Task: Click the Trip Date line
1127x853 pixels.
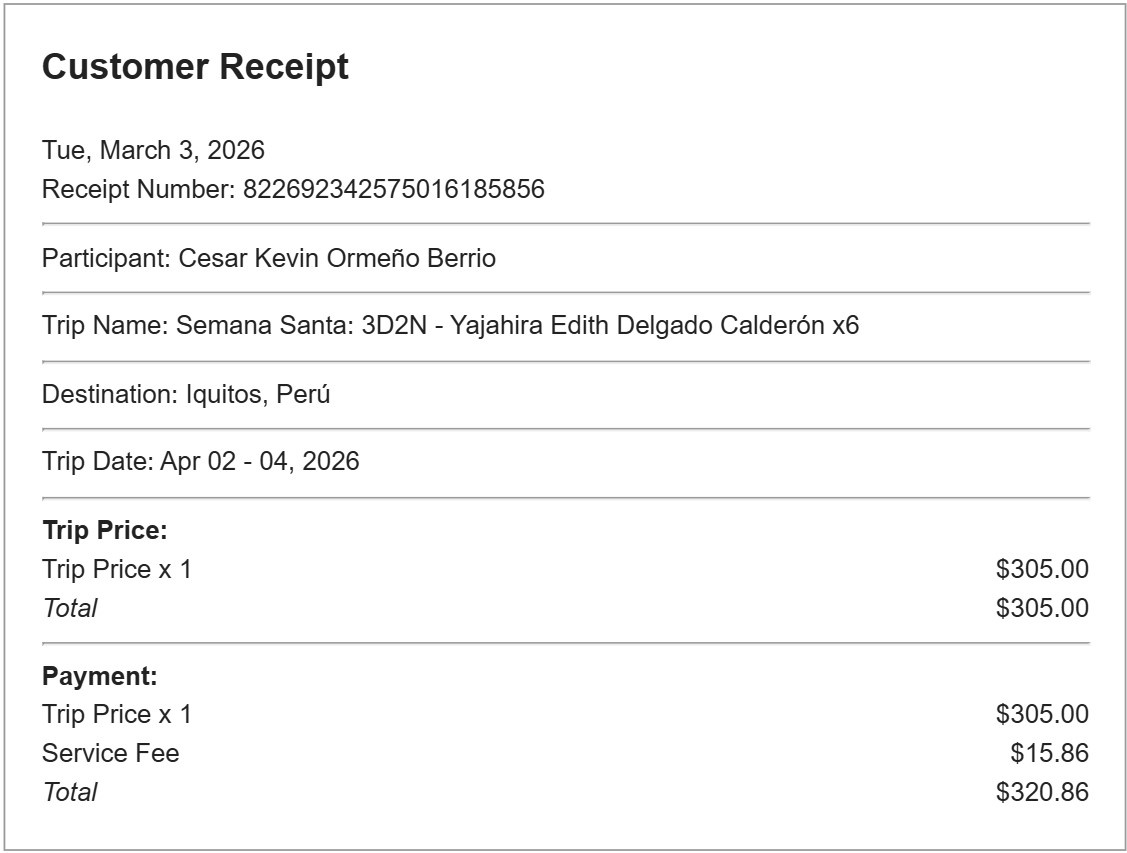Action: pyautogui.click(x=200, y=461)
